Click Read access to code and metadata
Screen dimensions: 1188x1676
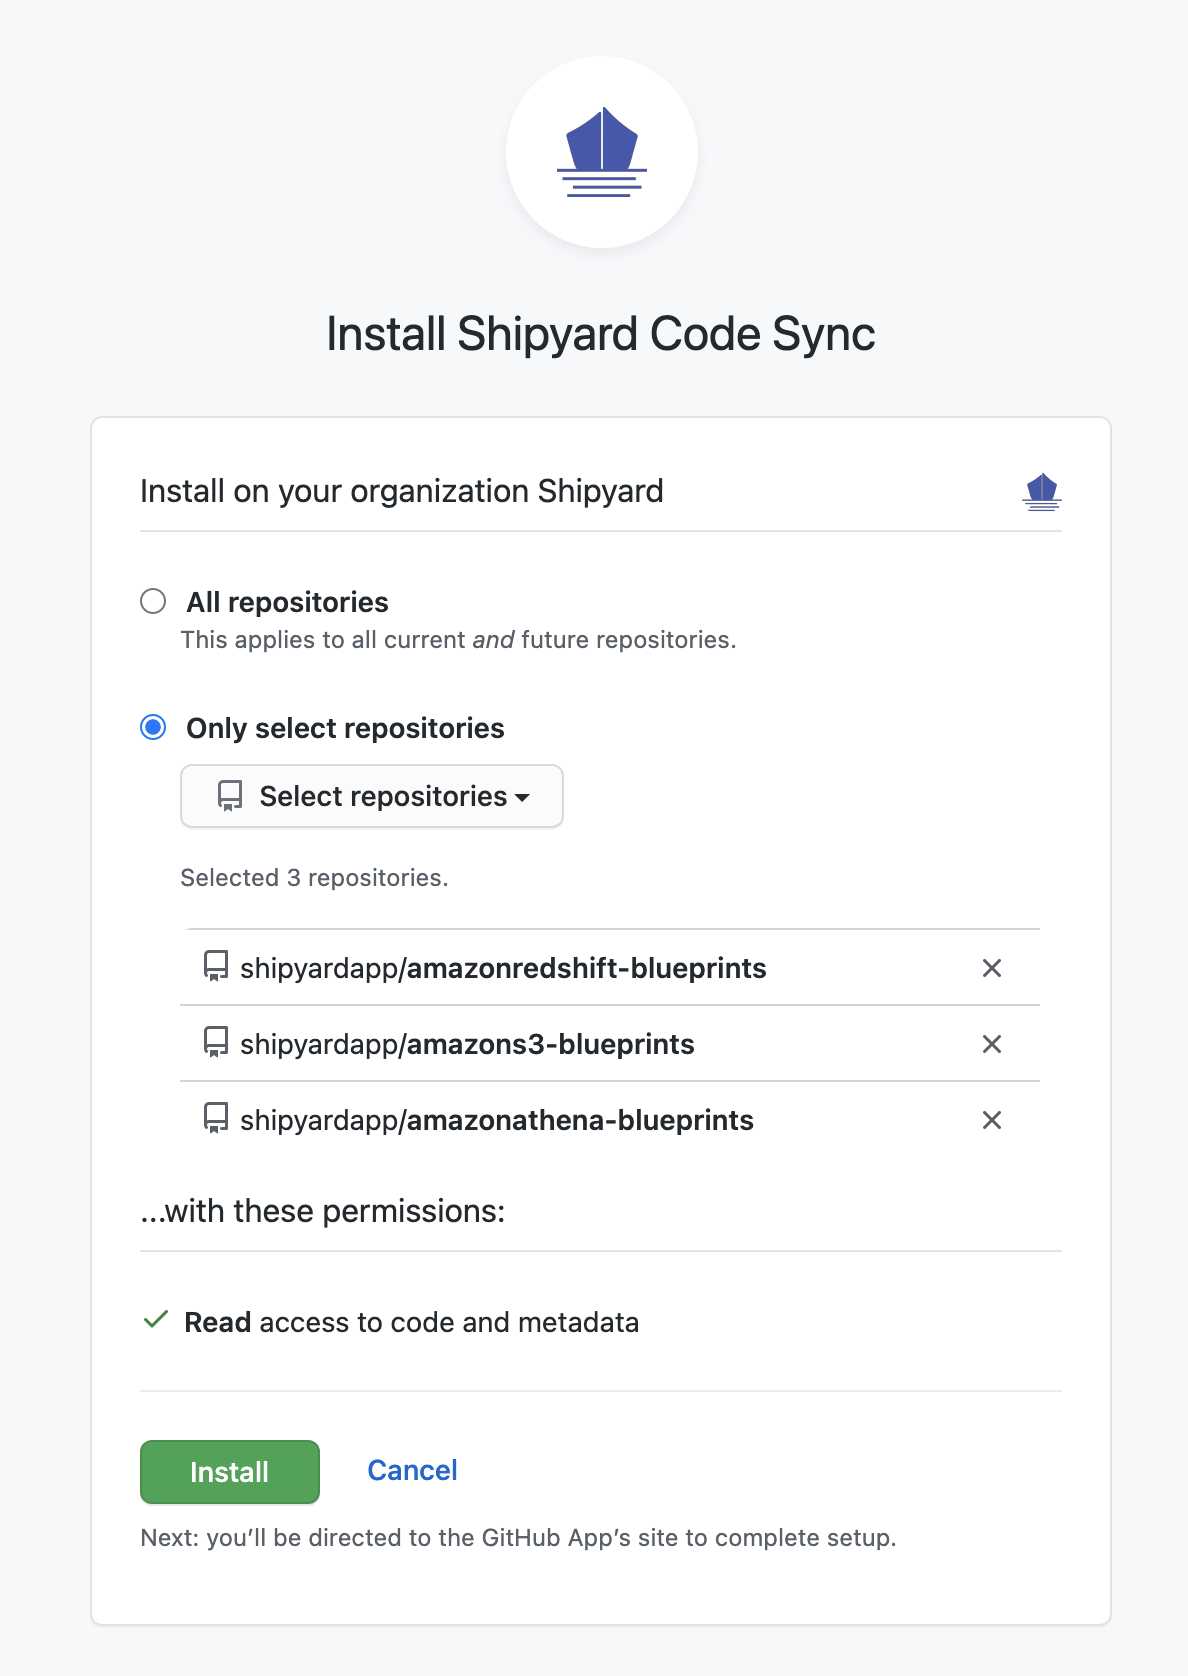click(x=412, y=1322)
